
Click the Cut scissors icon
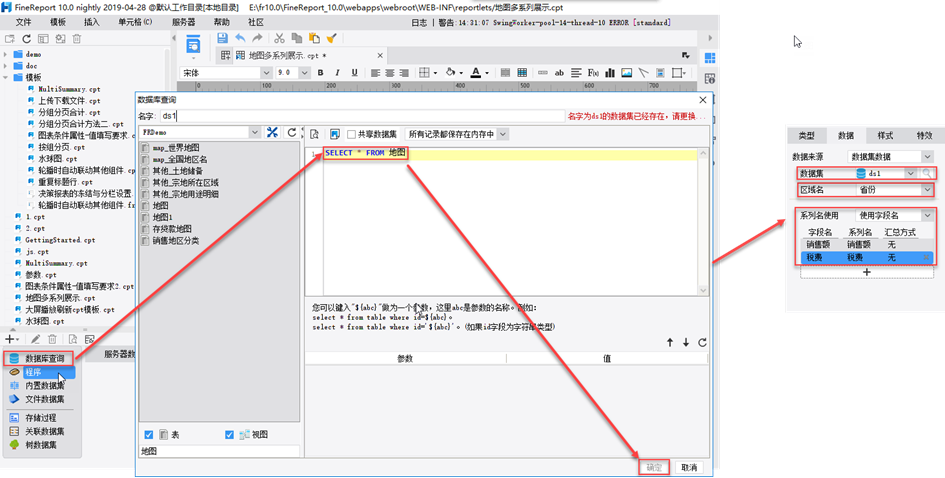tap(279, 38)
